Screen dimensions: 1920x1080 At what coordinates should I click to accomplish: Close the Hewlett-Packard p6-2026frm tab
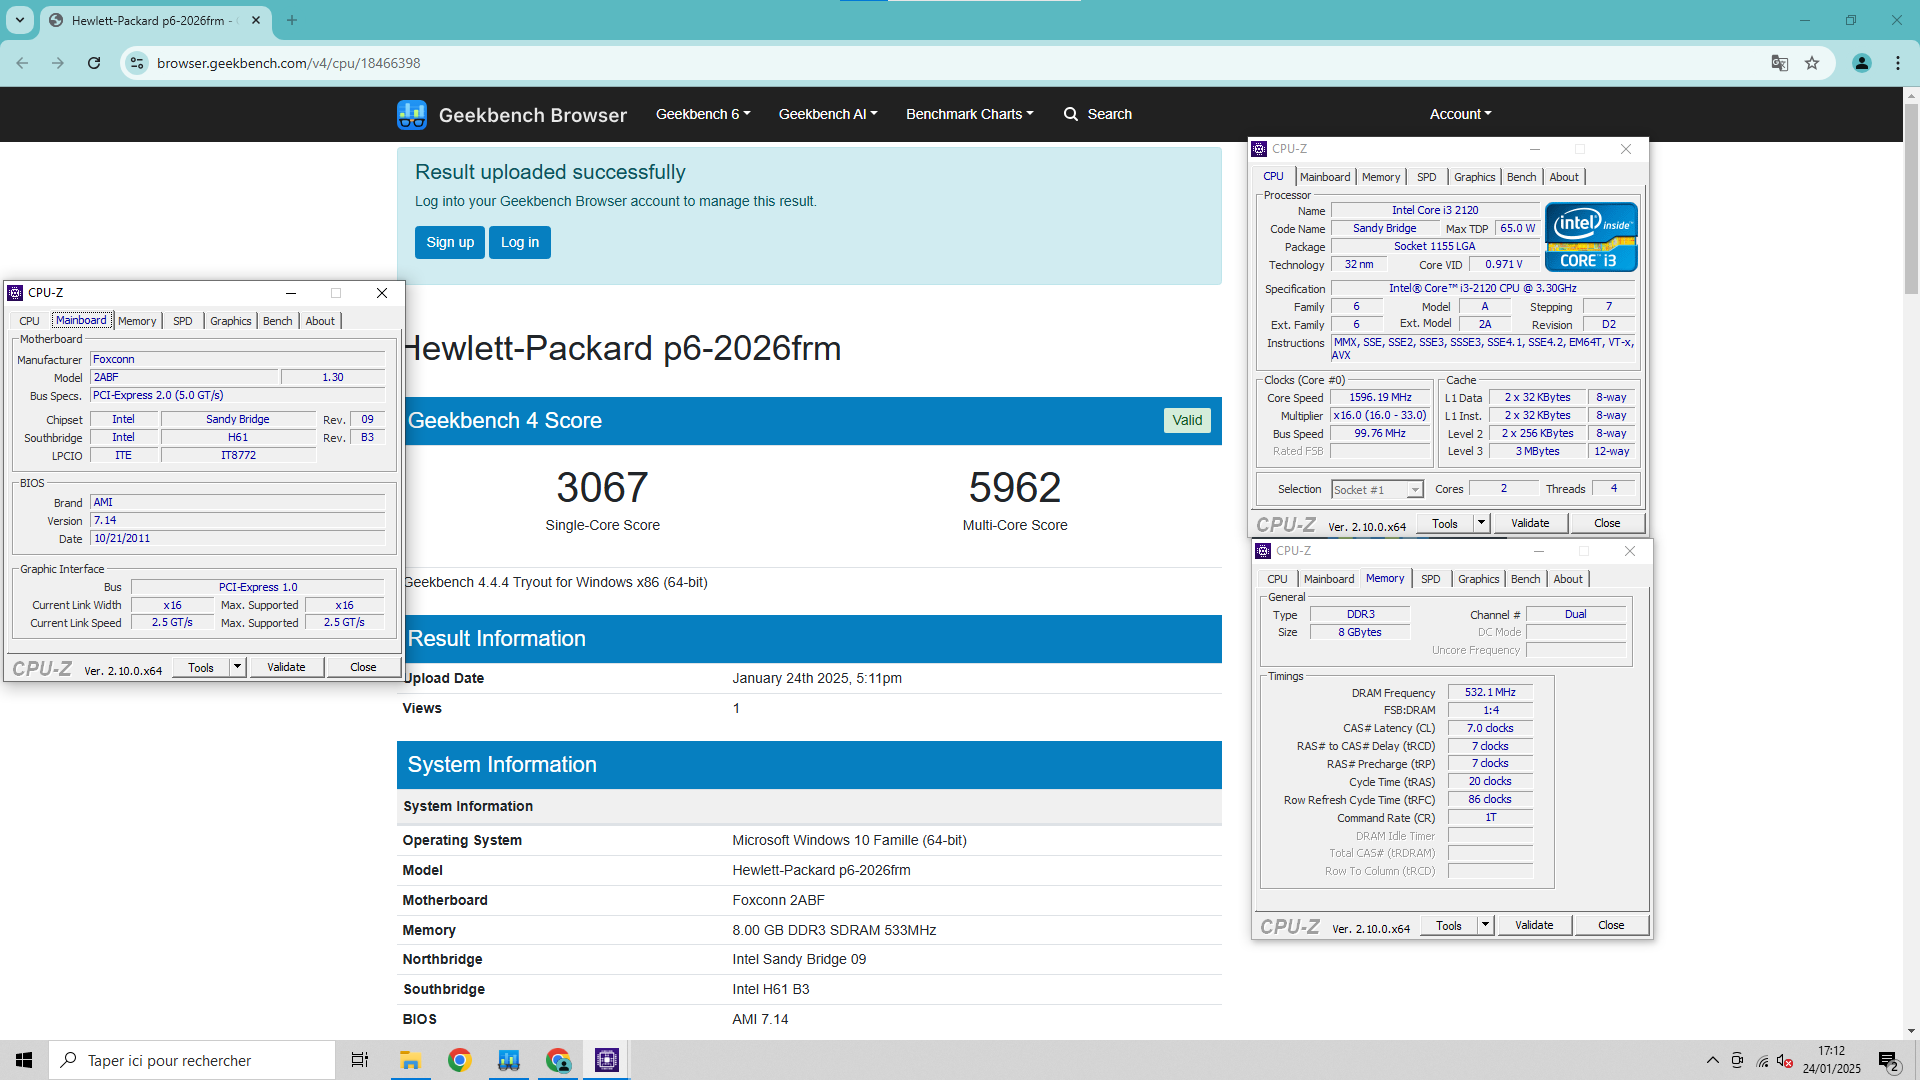coord(256,20)
